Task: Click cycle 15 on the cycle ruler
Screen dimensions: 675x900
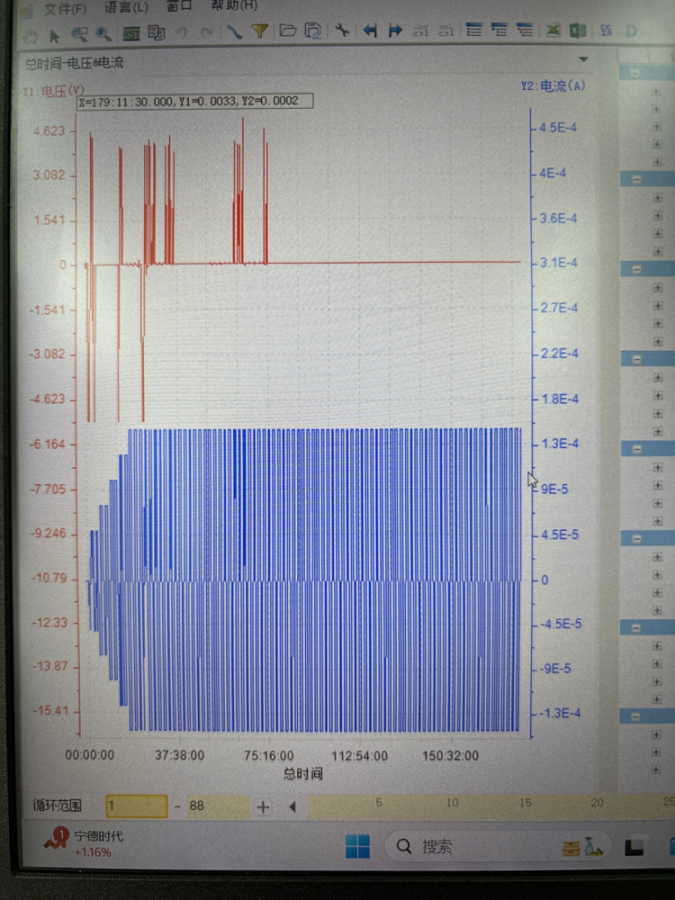Action: pyautogui.click(x=525, y=802)
